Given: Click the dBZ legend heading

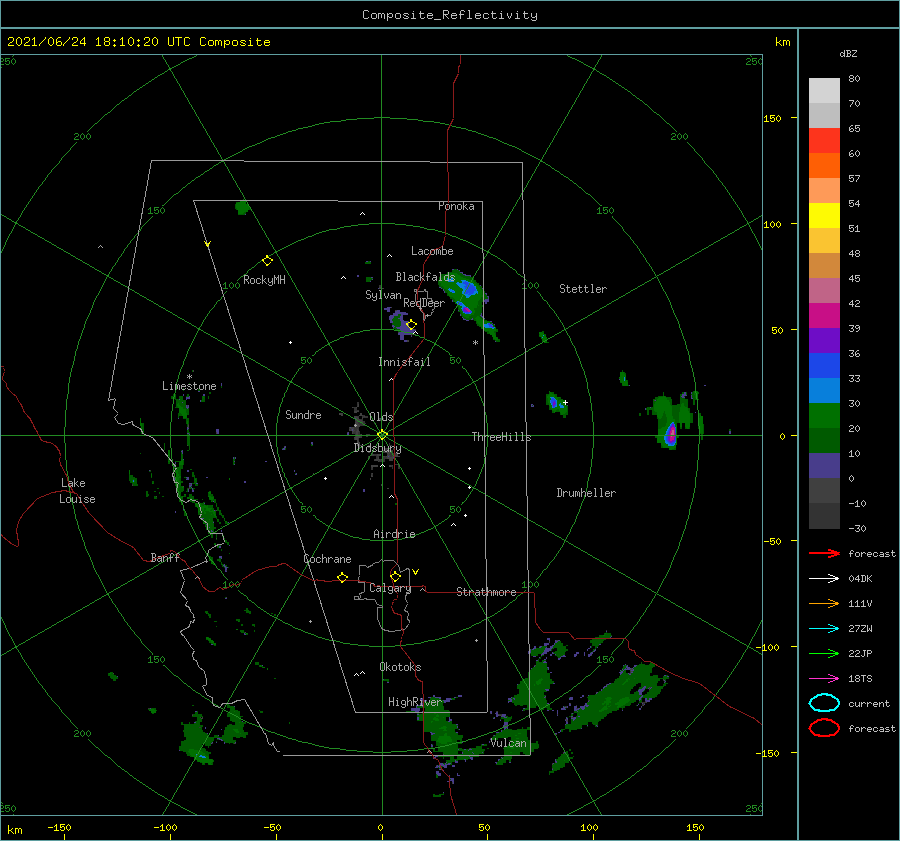Looking at the screenshot, I should pyautogui.click(x=848, y=53).
